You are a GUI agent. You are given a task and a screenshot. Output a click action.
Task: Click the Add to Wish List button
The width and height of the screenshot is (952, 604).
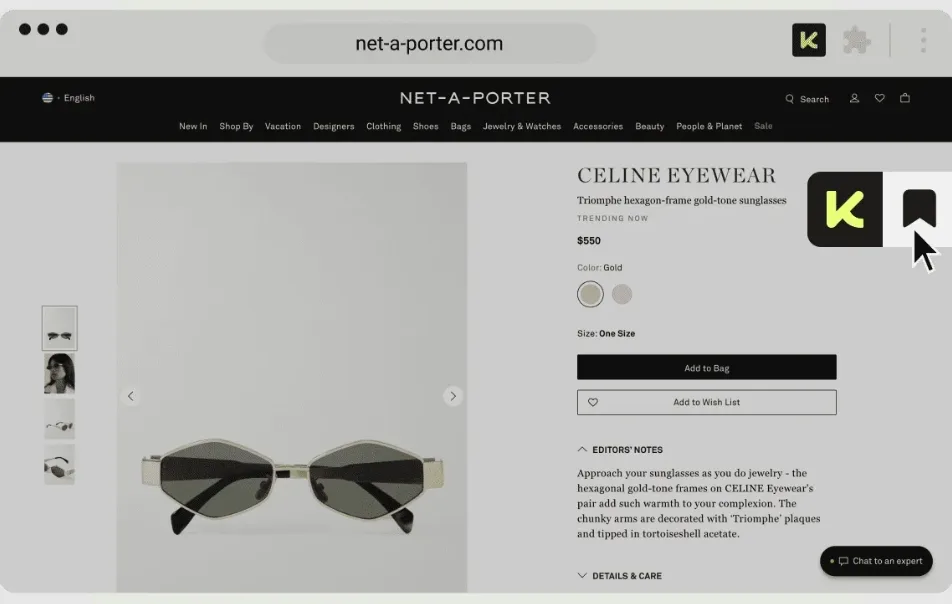point(707,402)
